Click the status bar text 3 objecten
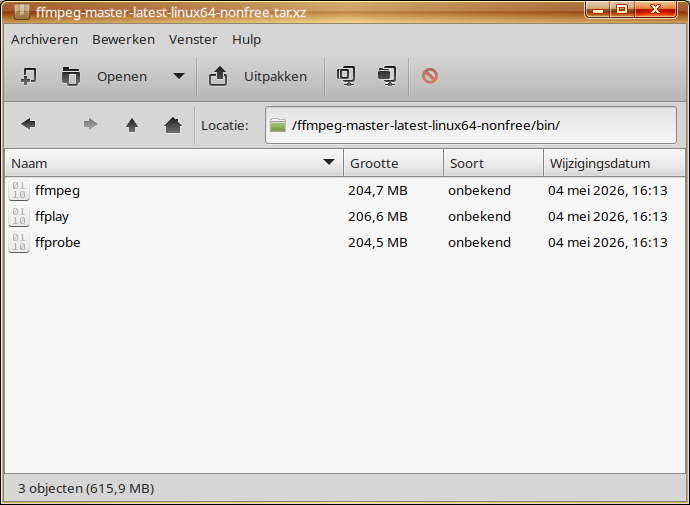Image resolution: width=690 pixels, height=505 pixels. [x=86, y=489]
